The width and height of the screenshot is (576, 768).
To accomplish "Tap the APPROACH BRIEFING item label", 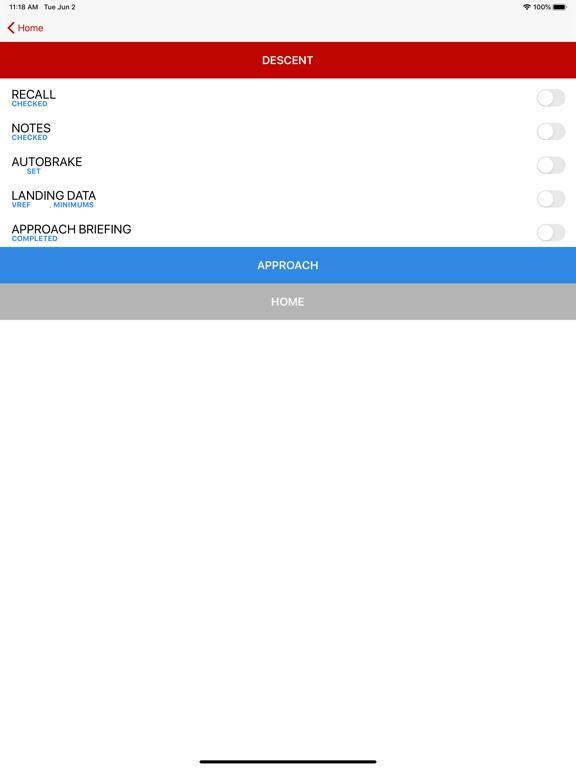I will point(71,229).
